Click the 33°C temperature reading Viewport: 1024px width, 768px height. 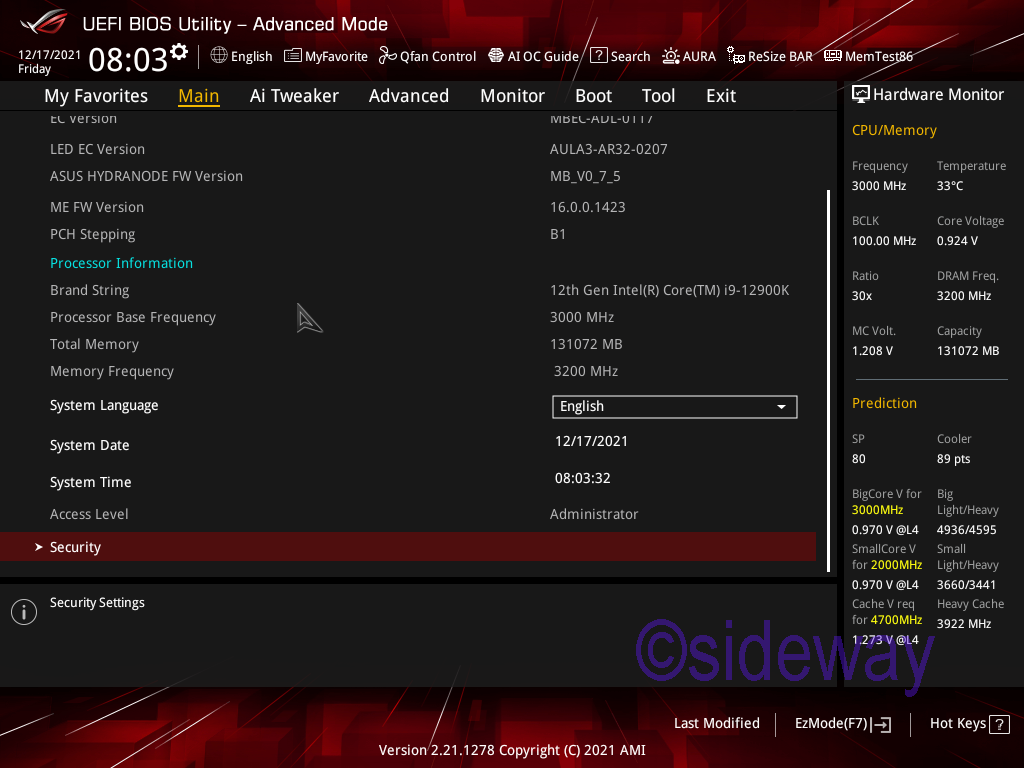(950, 185)
